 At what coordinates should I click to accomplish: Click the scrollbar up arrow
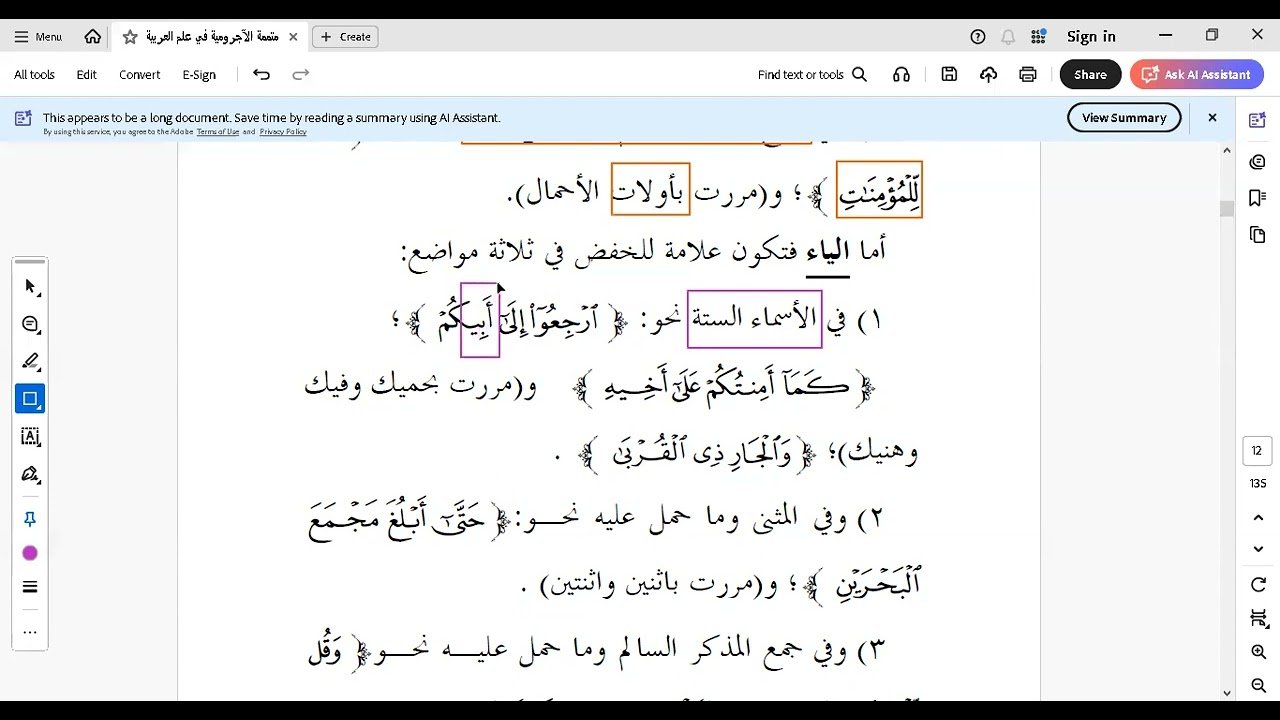(x=1227, y=150)
